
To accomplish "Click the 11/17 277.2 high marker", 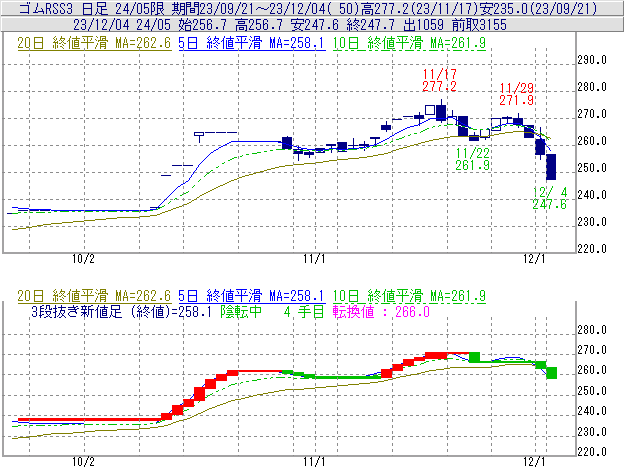I will [x=439, y=80].
